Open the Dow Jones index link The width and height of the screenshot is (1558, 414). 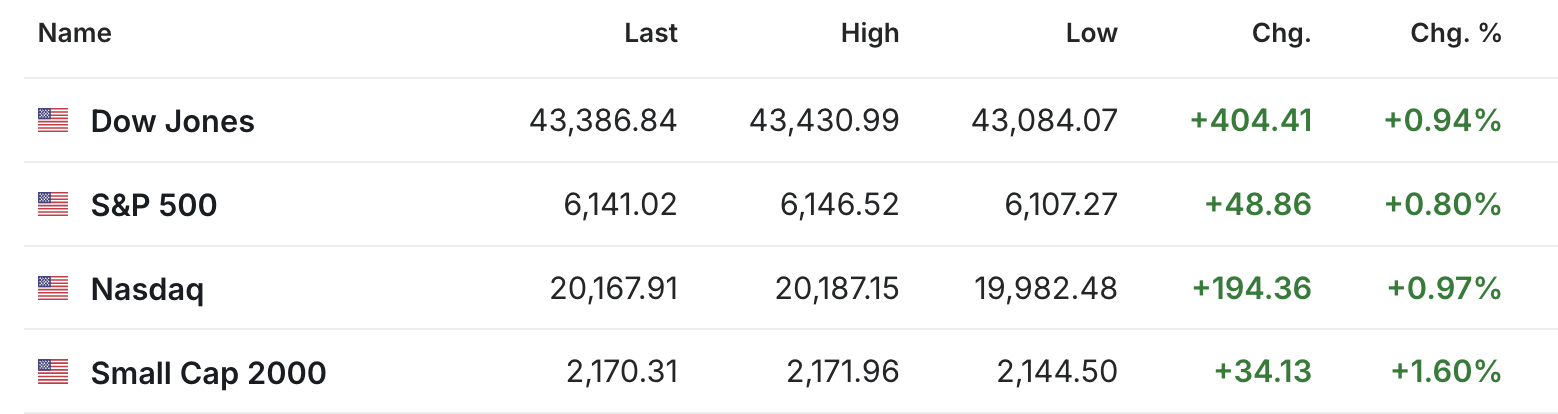coord(172,121)
